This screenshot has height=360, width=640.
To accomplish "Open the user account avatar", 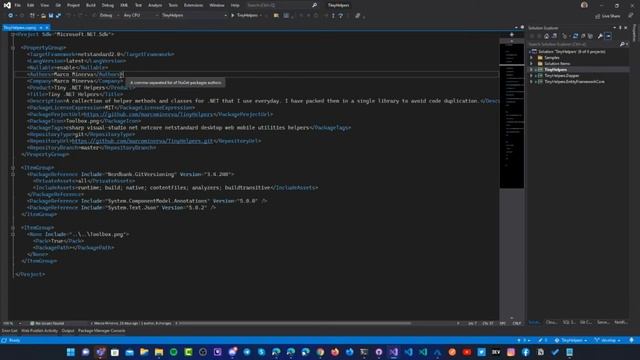I will pos(584,5).
